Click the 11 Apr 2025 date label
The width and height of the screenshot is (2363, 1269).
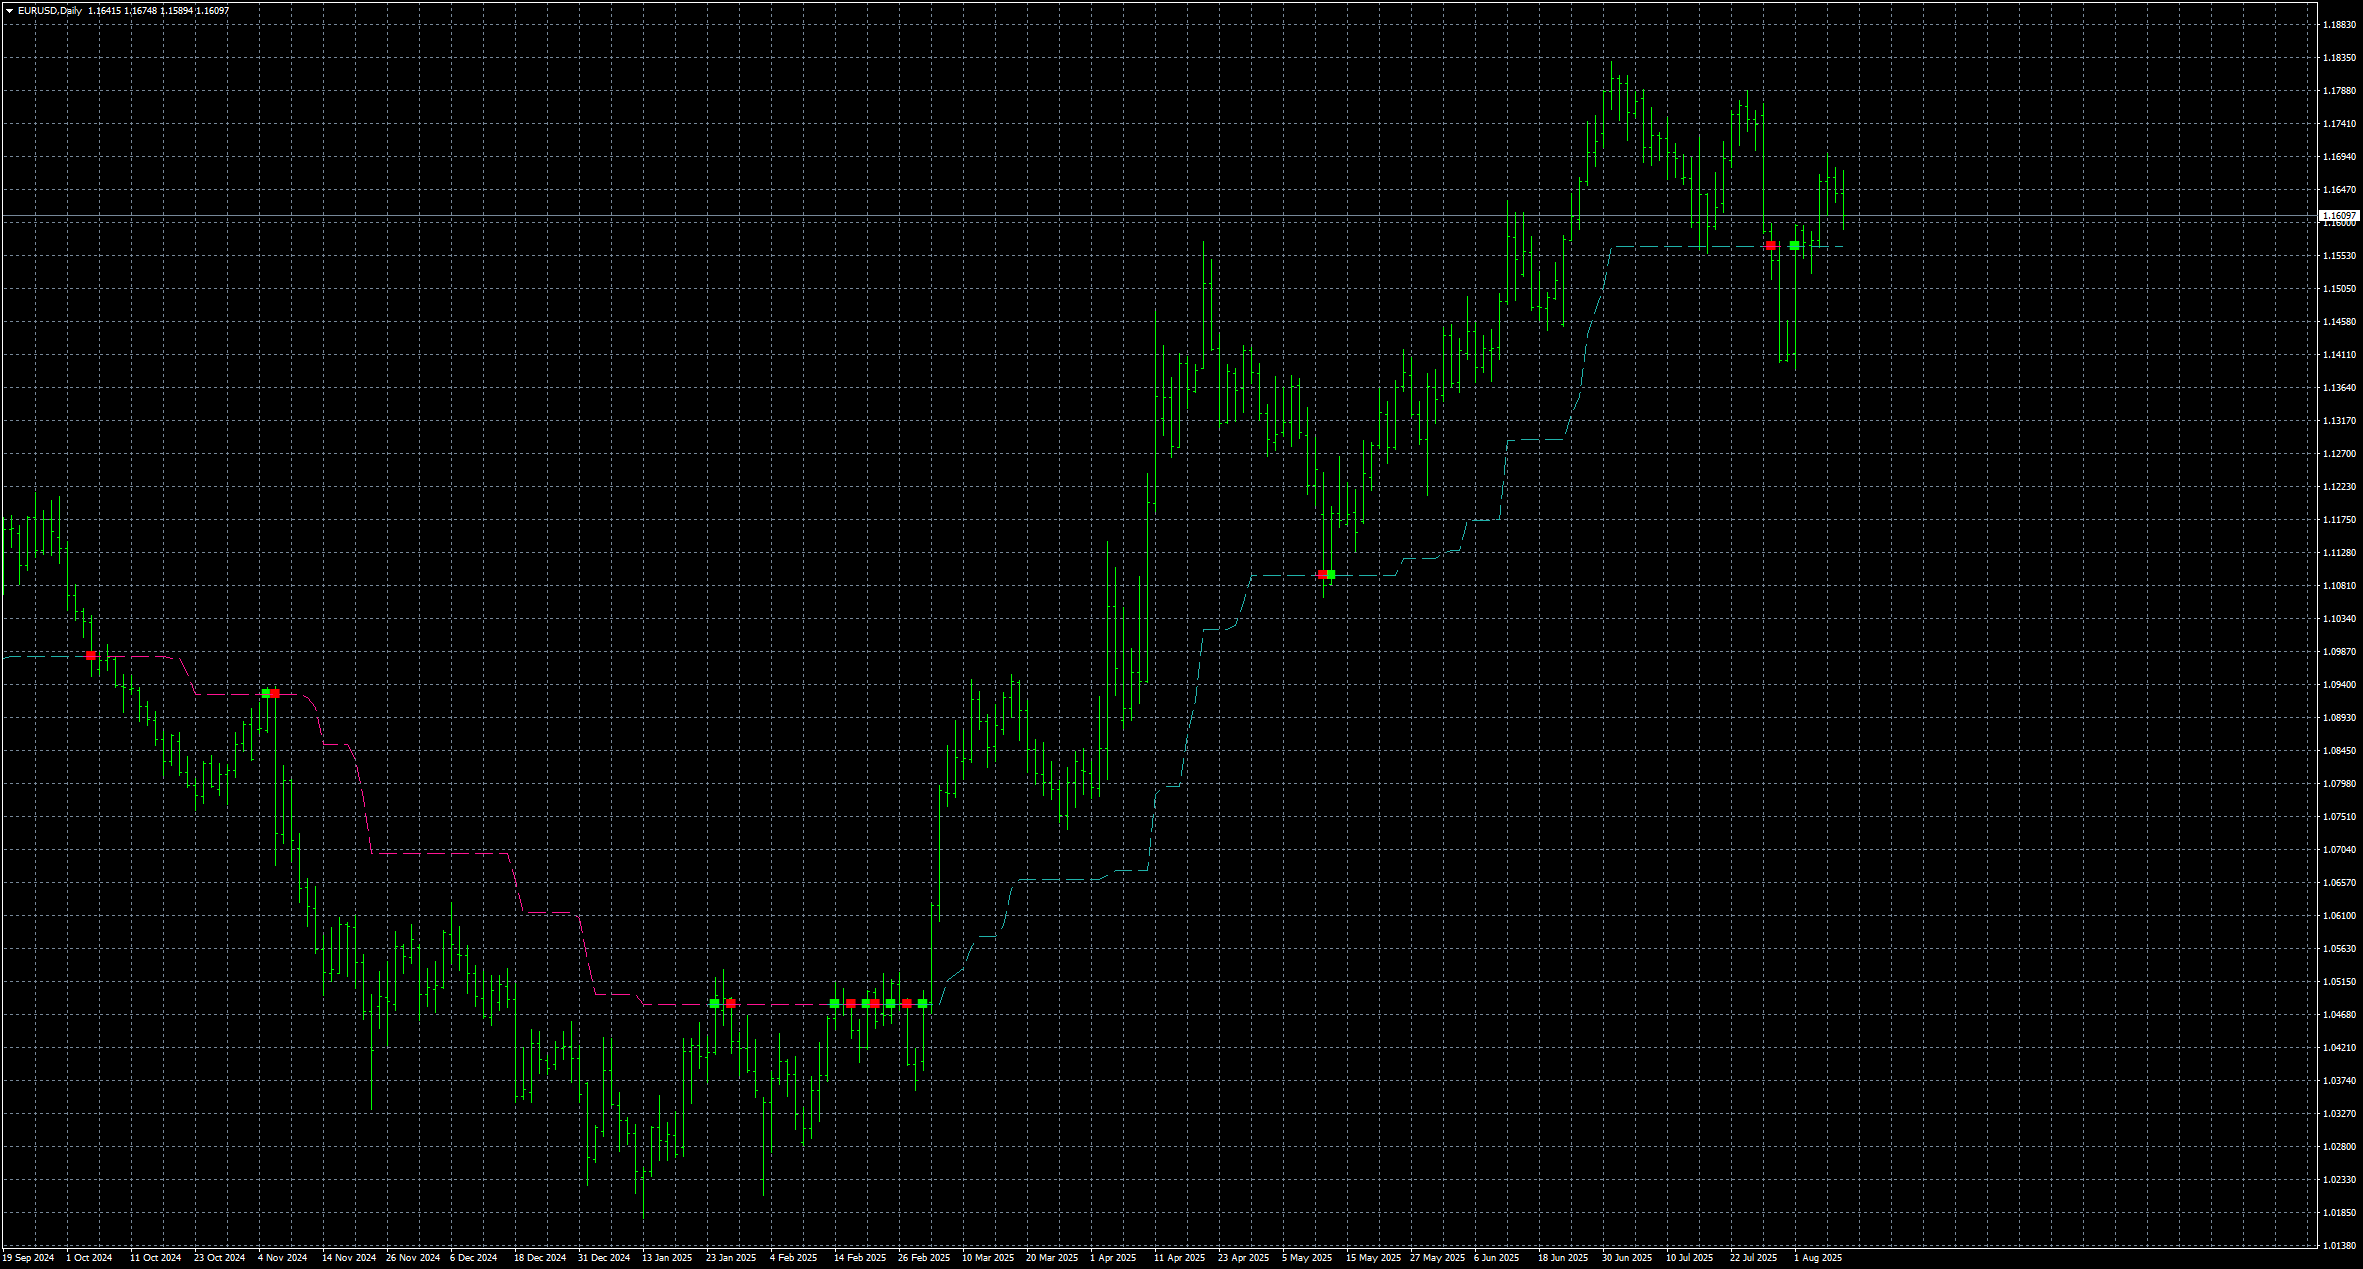(1179, 1258)
